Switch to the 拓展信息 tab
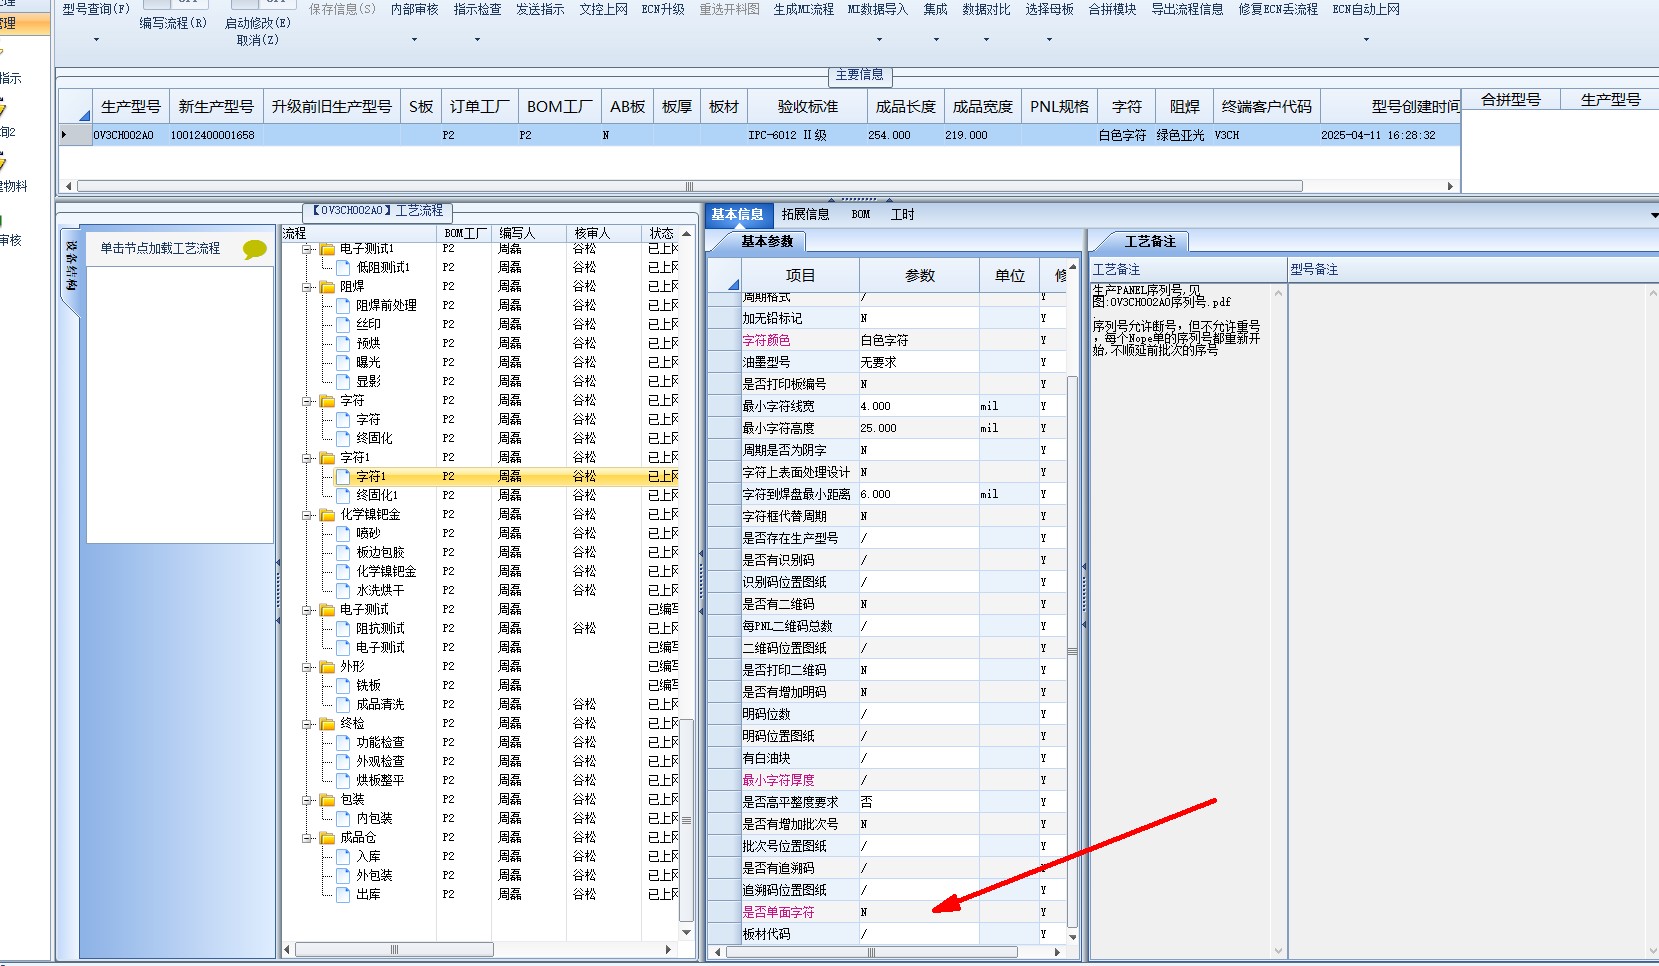 coord(805,214)
